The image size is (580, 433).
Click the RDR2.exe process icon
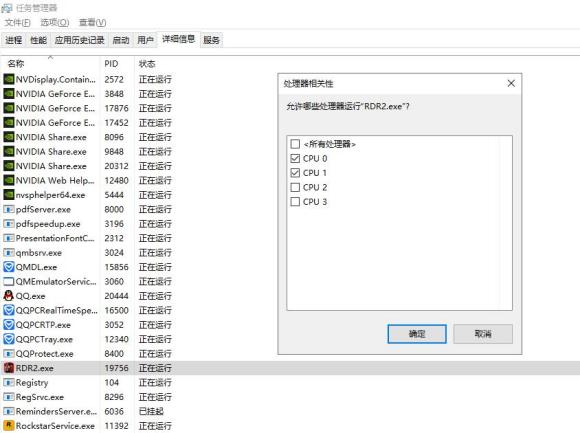coord(9,368)
